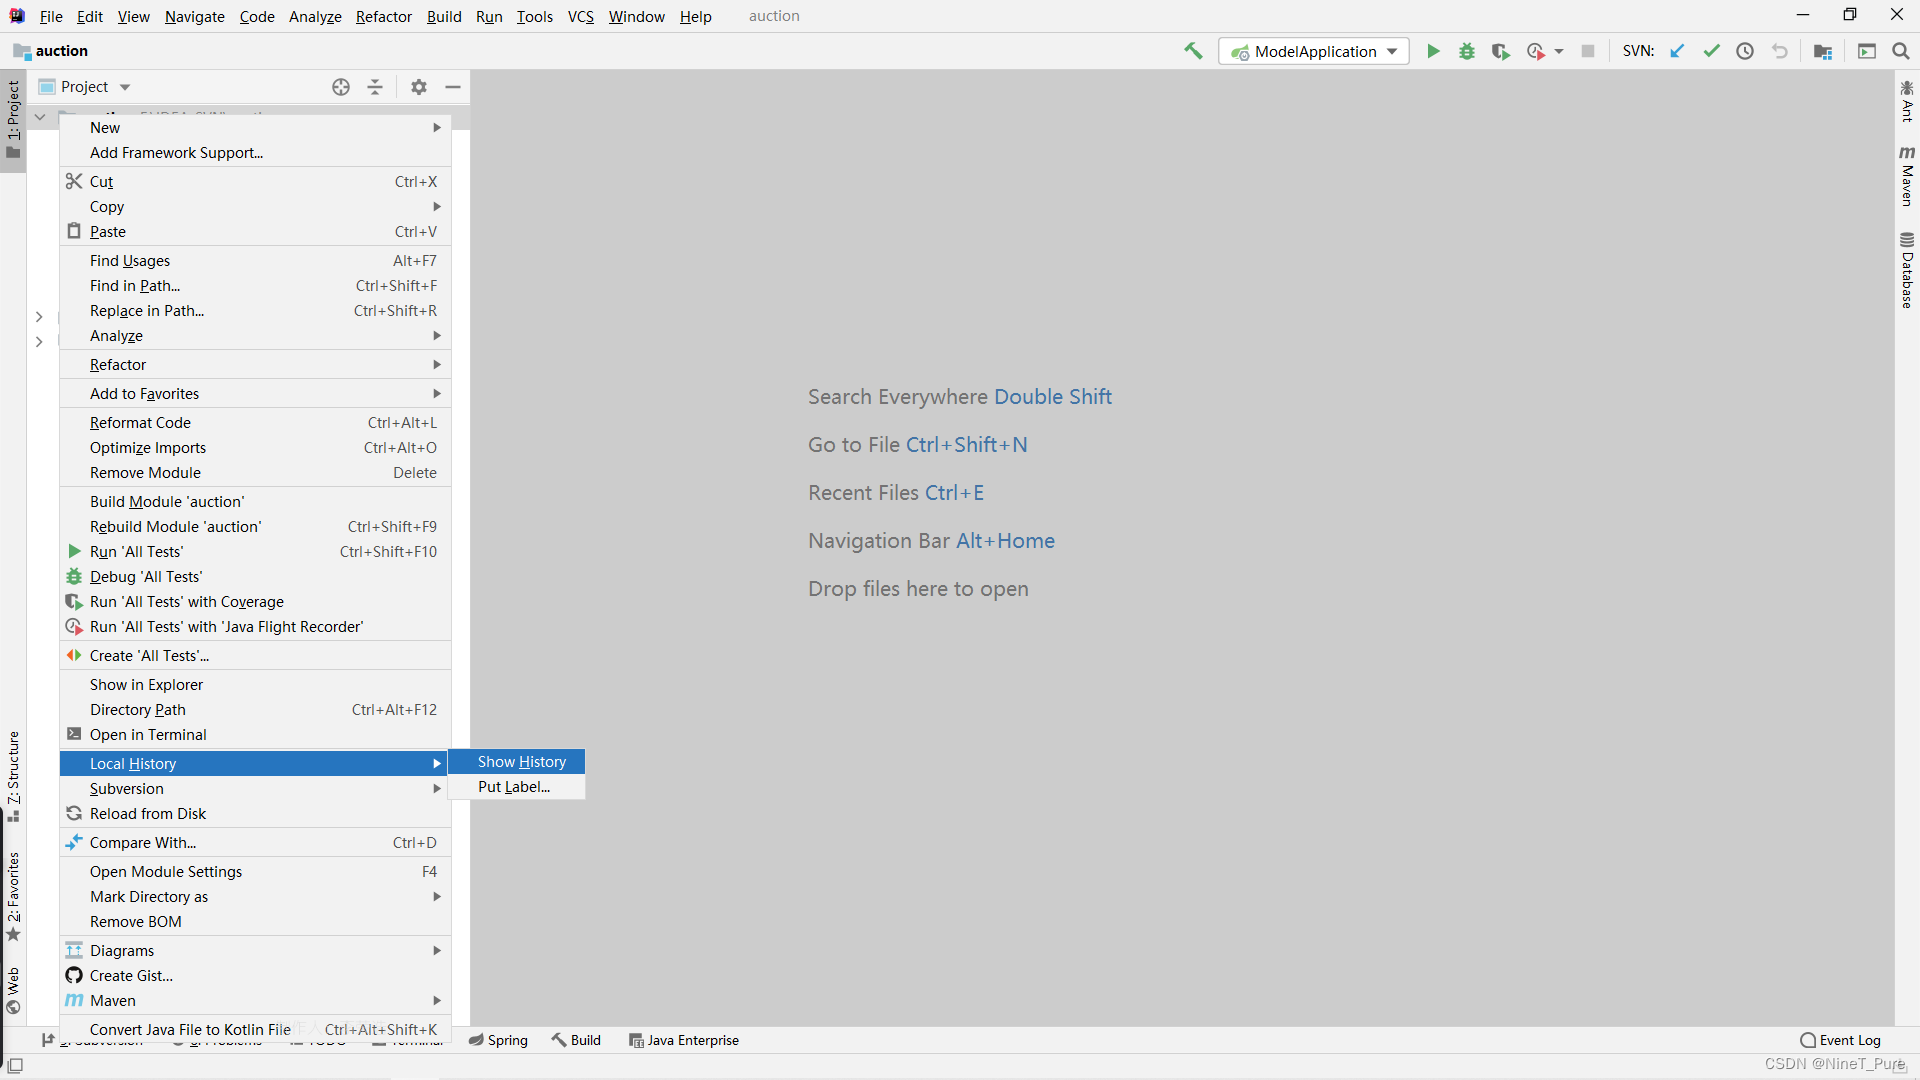Hide the Project panel with minus icon
1920x1080 pixels.
pos(453,87)
